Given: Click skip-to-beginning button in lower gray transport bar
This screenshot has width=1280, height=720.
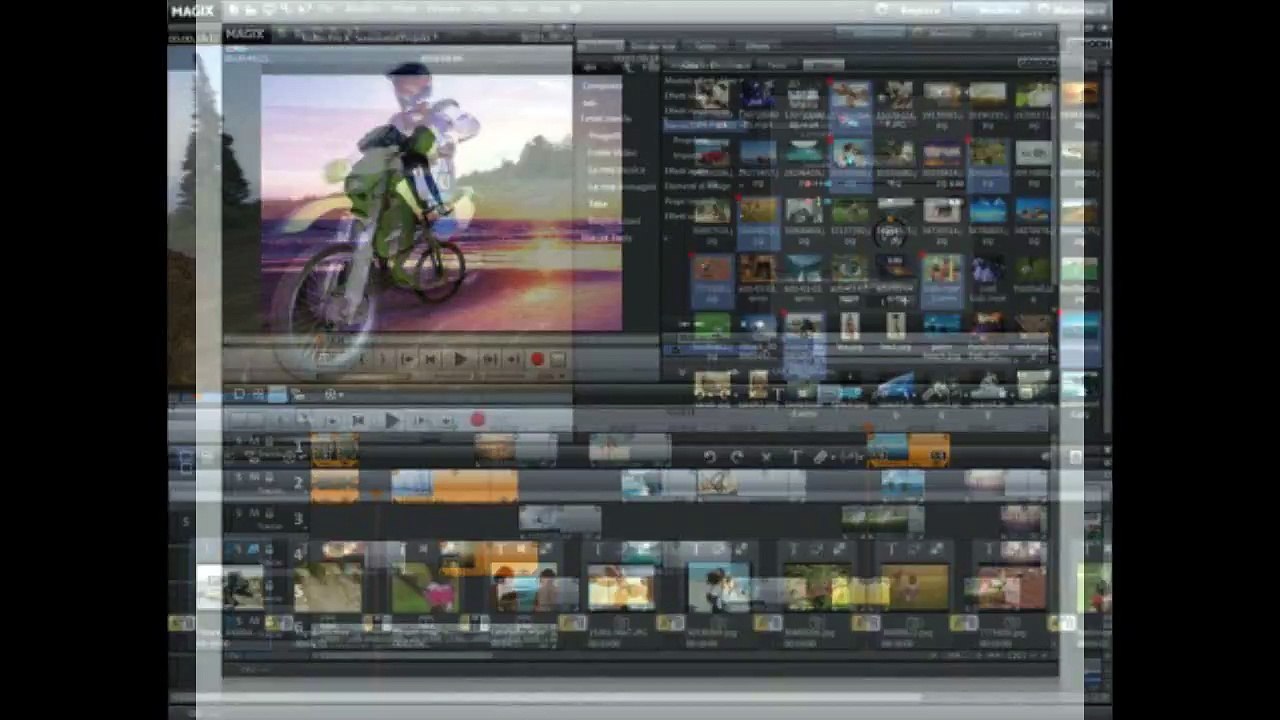Looking at the screenshot, I should point(358,421).
